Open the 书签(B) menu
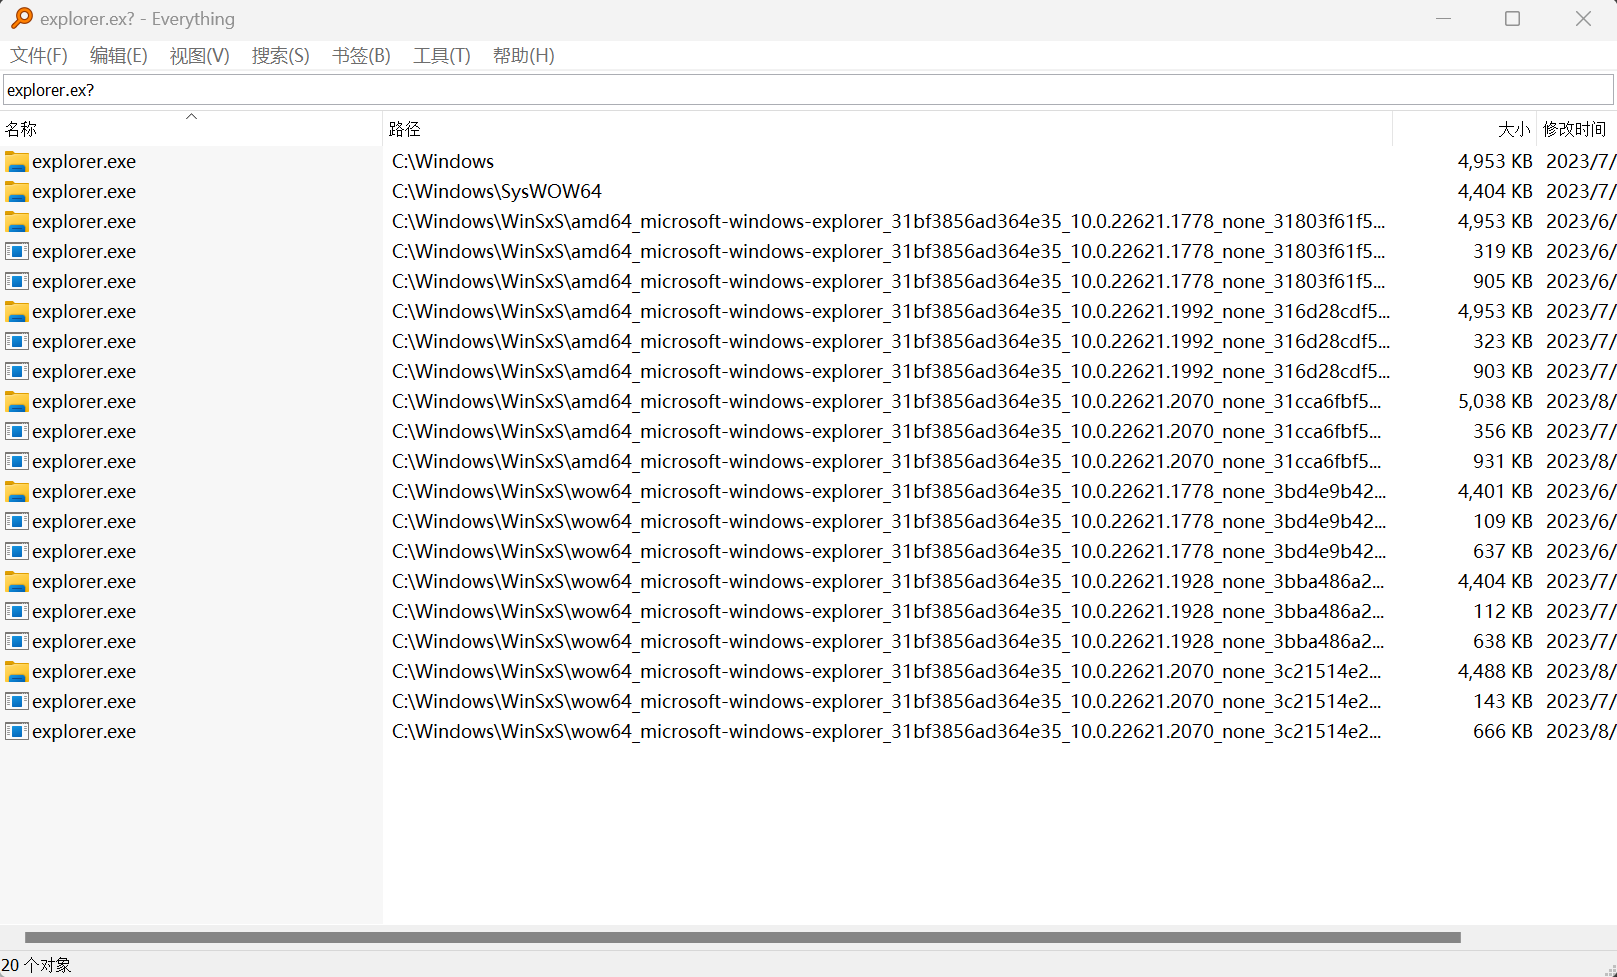Image resolution: width=1617 pixels, height=977 pixels. [361, 56]
